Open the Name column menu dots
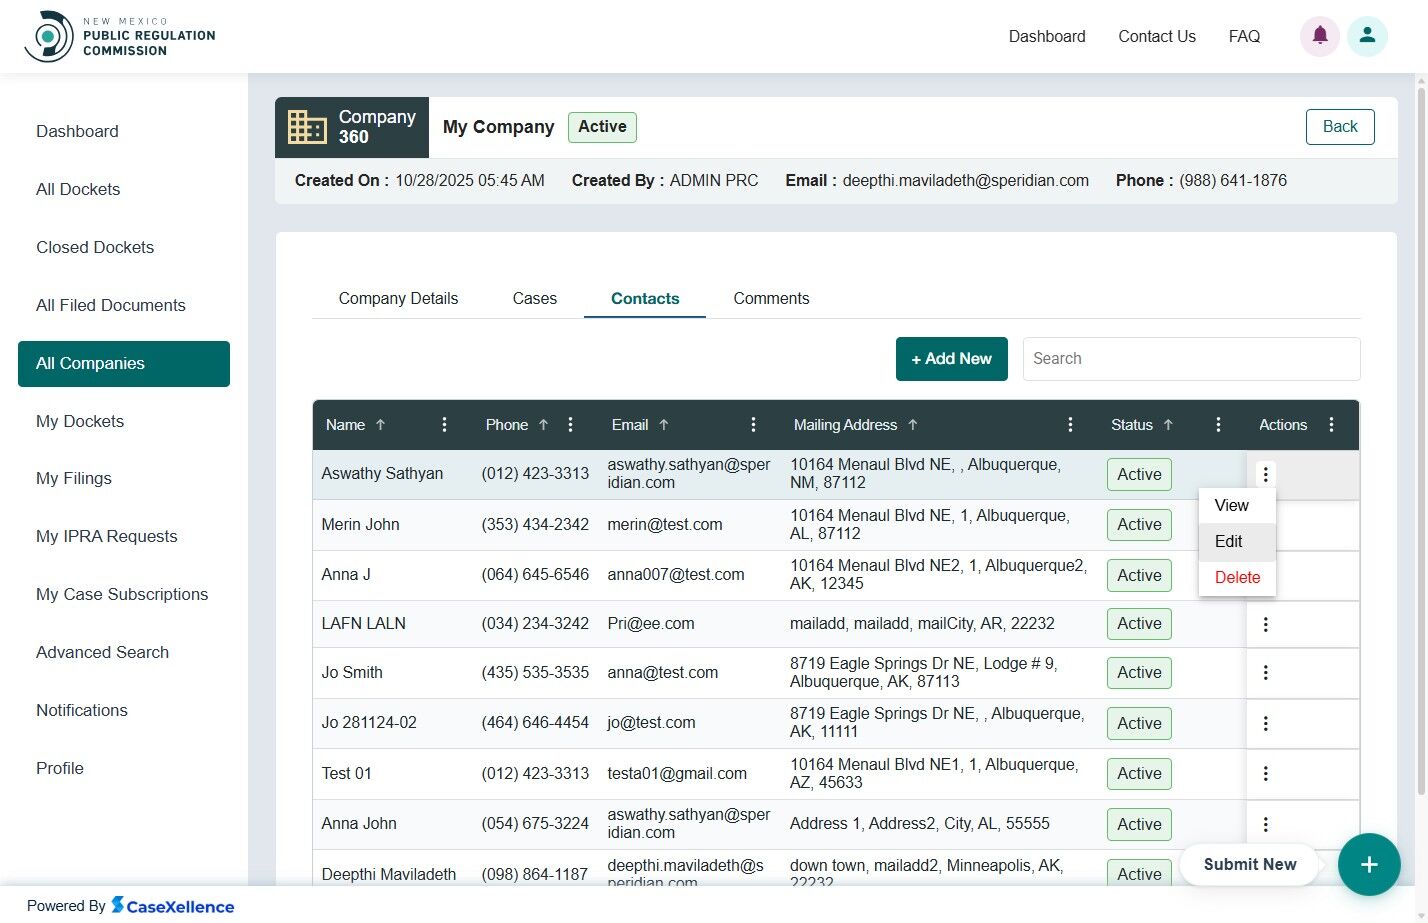The width and height of the screenshot is (1428, 923). [x=445, y=425]
